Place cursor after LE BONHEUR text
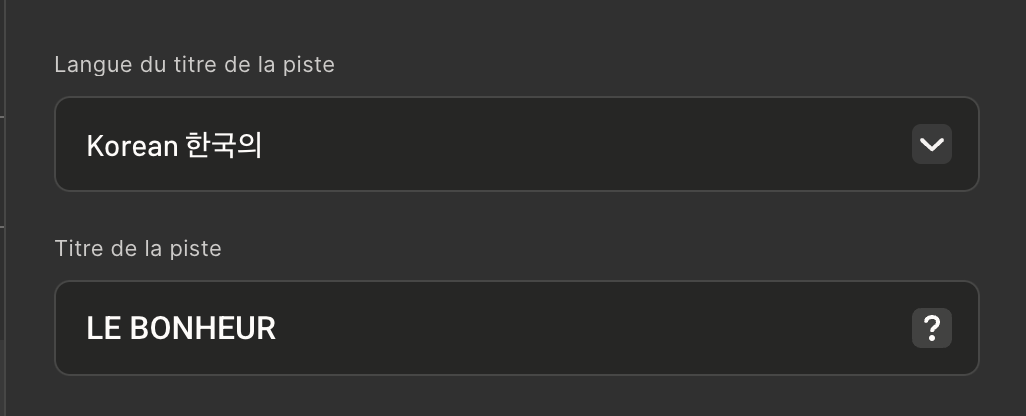This screenshot has width=1026, height=416. (x=277, y=328)
